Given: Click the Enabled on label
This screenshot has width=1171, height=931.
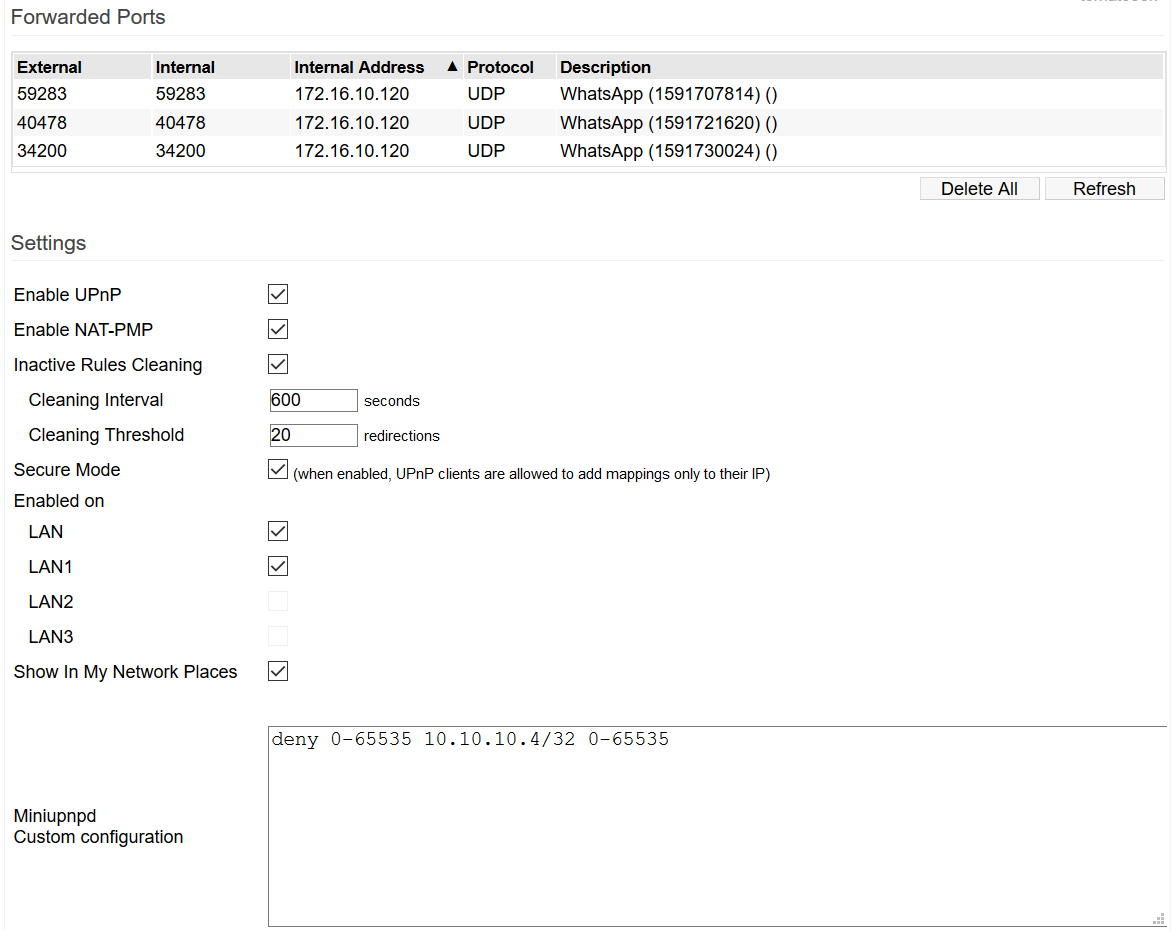Looking at the screenshot, I should point(59,501).
